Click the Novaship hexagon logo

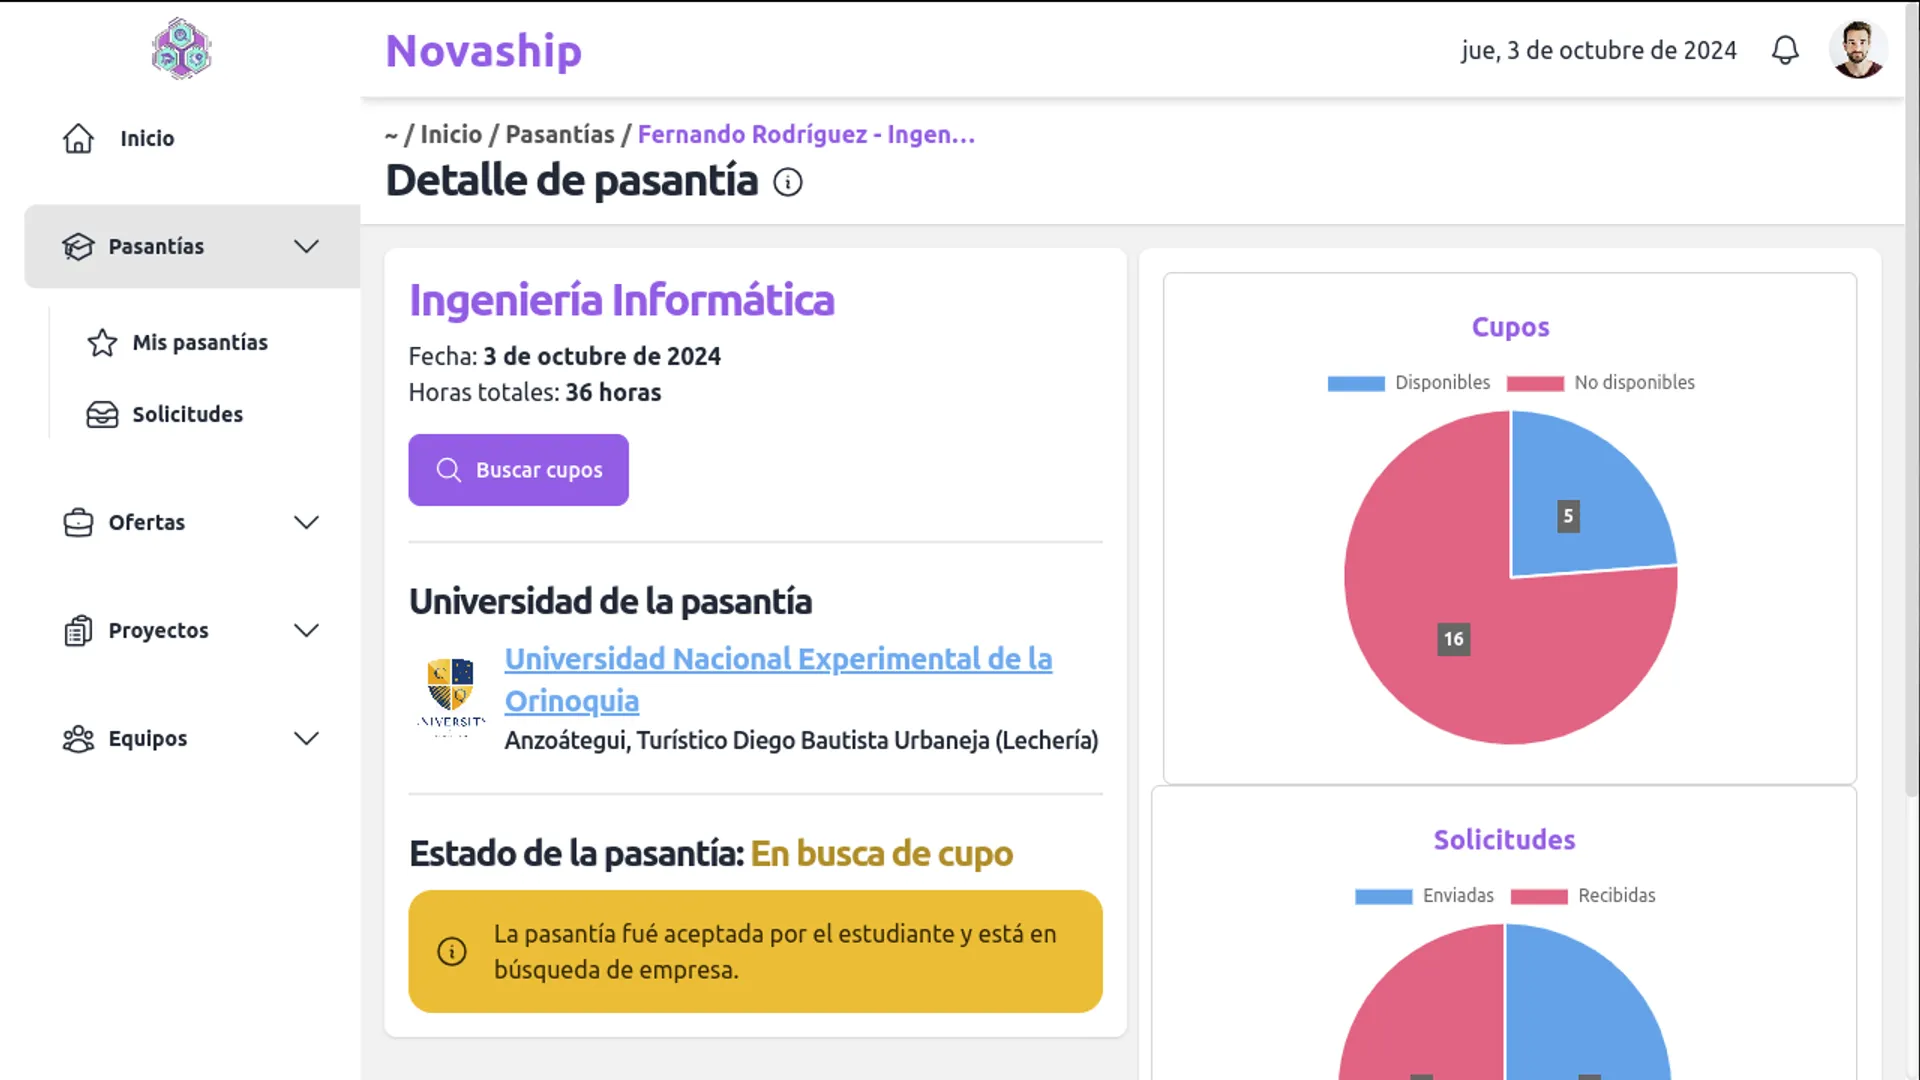pyautogui.click(x=181, y=48)
